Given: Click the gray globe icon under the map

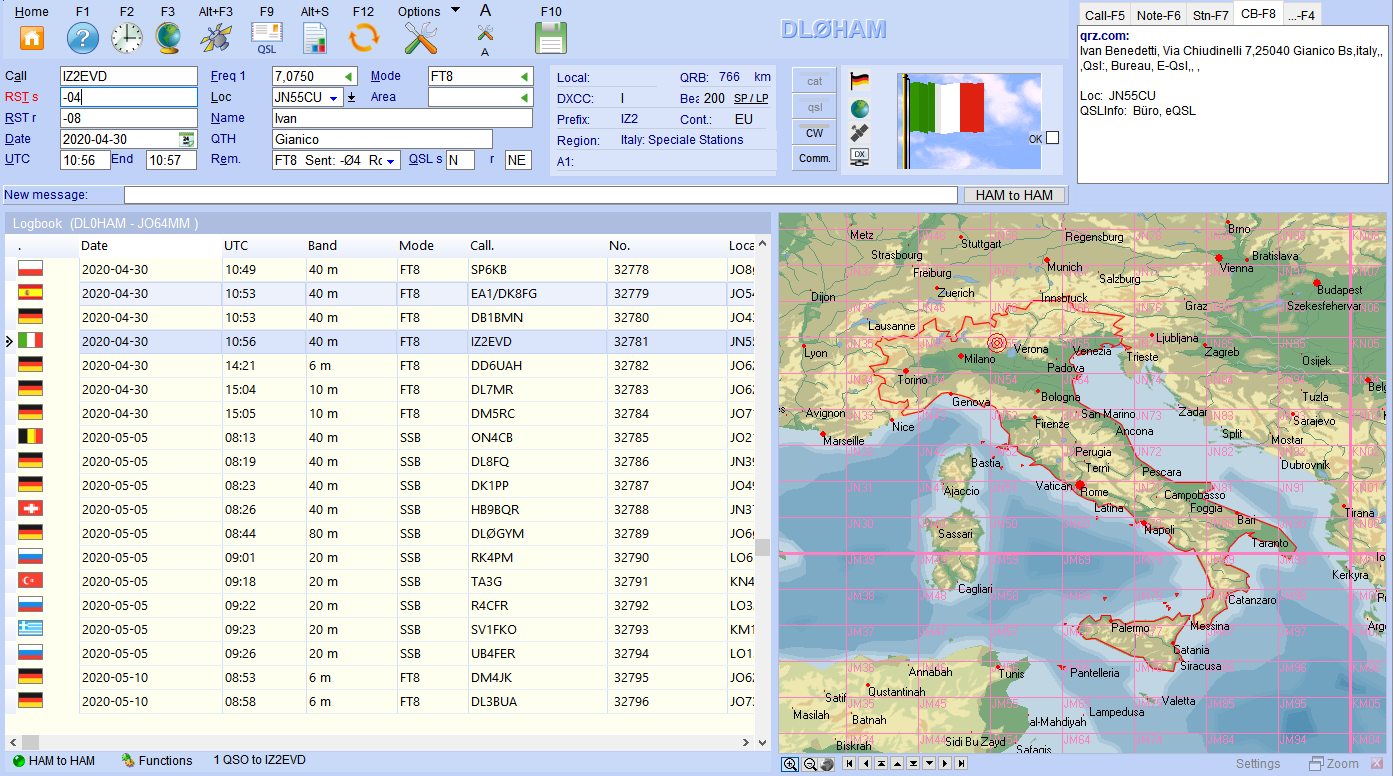Looking at the screenshot, I should [826, 763].
